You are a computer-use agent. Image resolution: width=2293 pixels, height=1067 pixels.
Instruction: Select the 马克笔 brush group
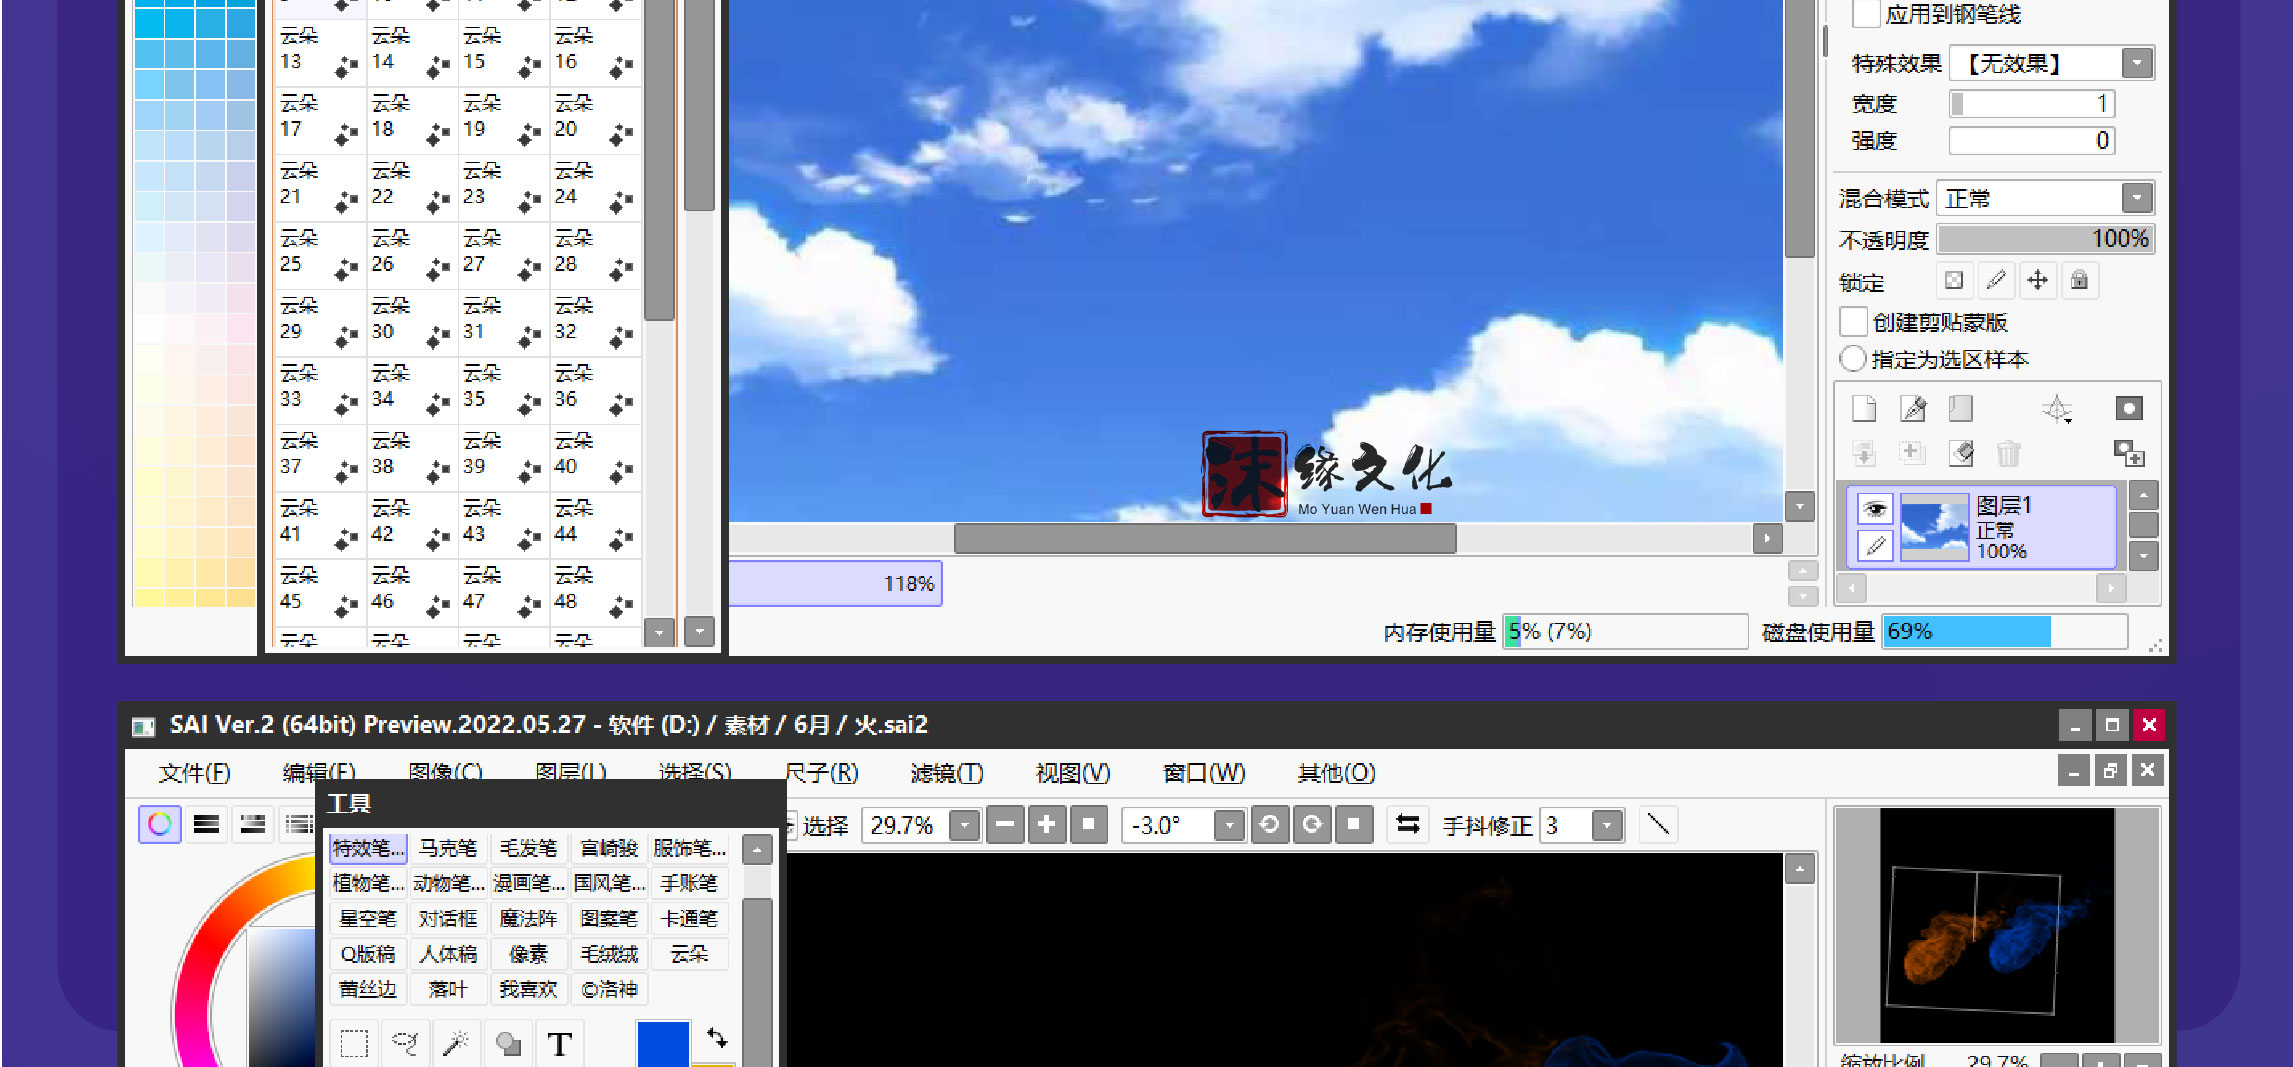coord(448,848)
